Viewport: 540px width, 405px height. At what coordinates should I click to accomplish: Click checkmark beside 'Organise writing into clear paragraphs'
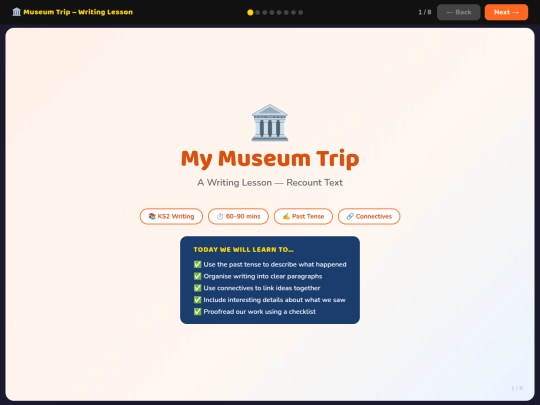tap(197, 276)
